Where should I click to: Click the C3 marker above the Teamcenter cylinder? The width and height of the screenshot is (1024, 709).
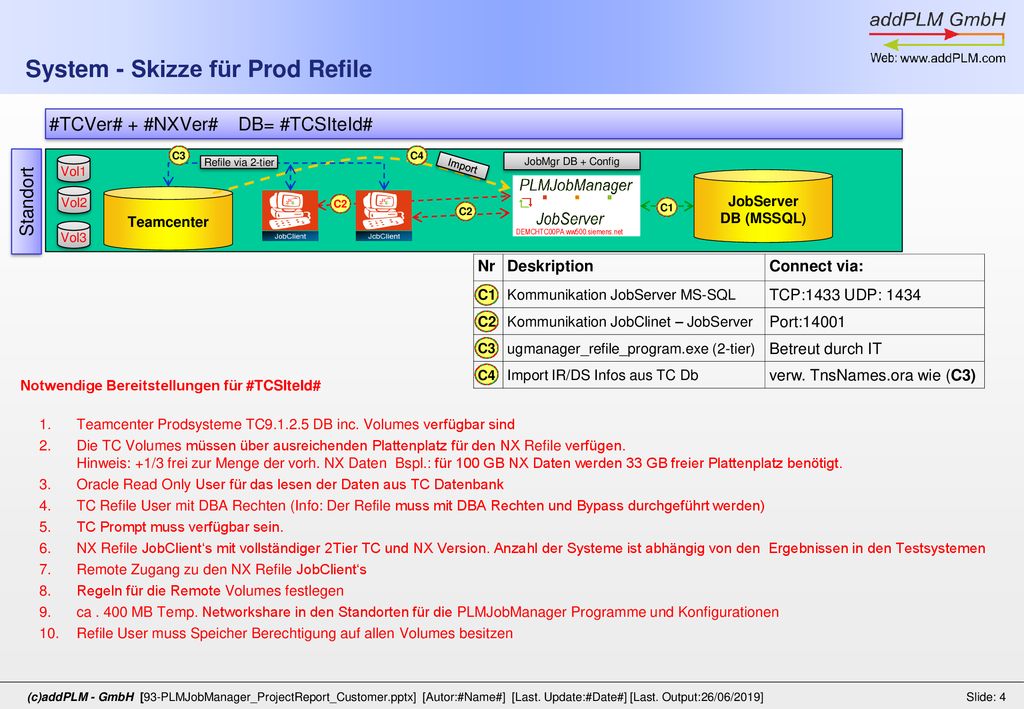178,155
